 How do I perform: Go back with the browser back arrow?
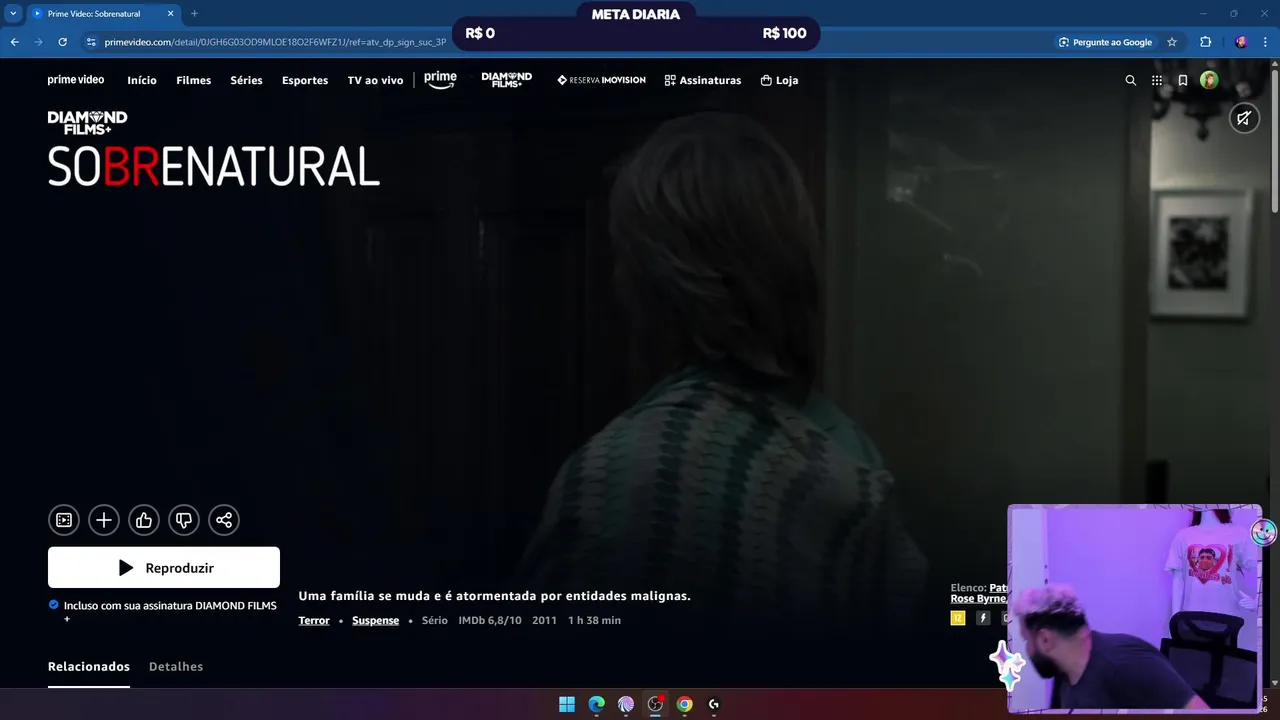[x=14, y=42]
